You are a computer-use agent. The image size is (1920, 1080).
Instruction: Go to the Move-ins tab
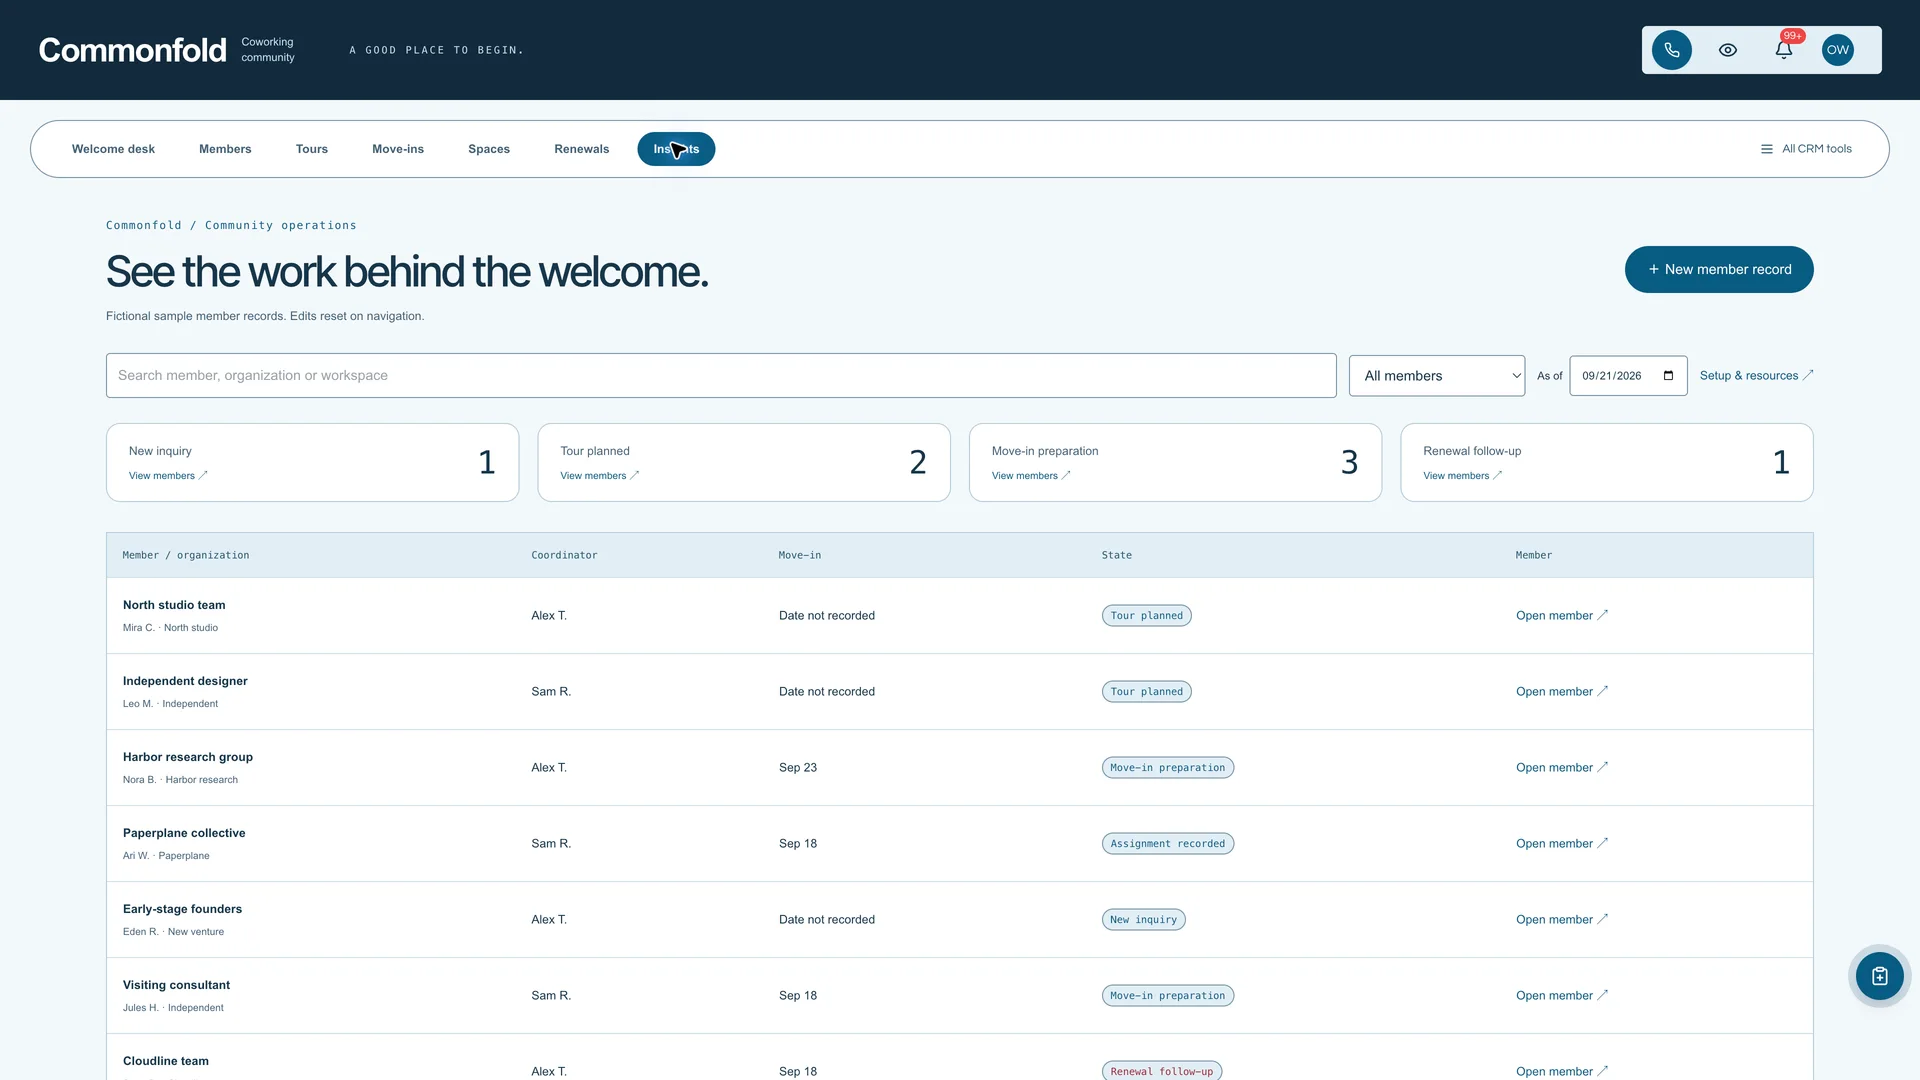tap(398, 149)
